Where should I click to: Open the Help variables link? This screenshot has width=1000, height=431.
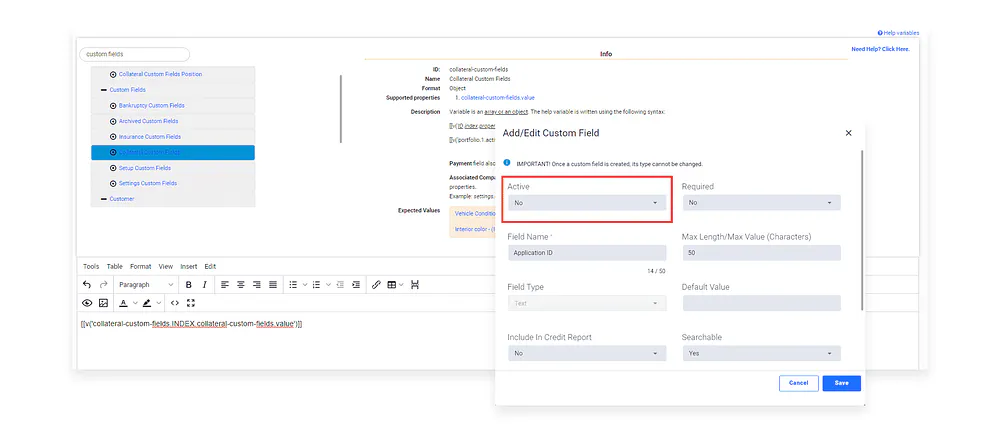pyautogui.click(x=898, y=33)
